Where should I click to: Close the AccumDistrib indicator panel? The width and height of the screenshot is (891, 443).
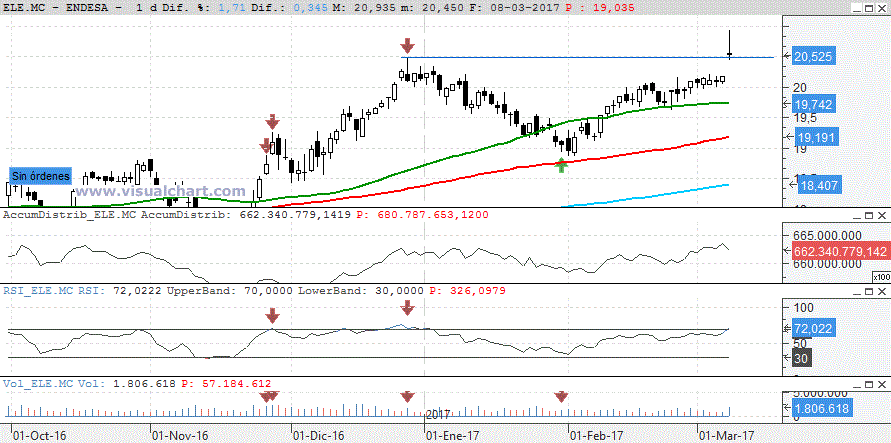pyautogui.click(x=881, y=215)
